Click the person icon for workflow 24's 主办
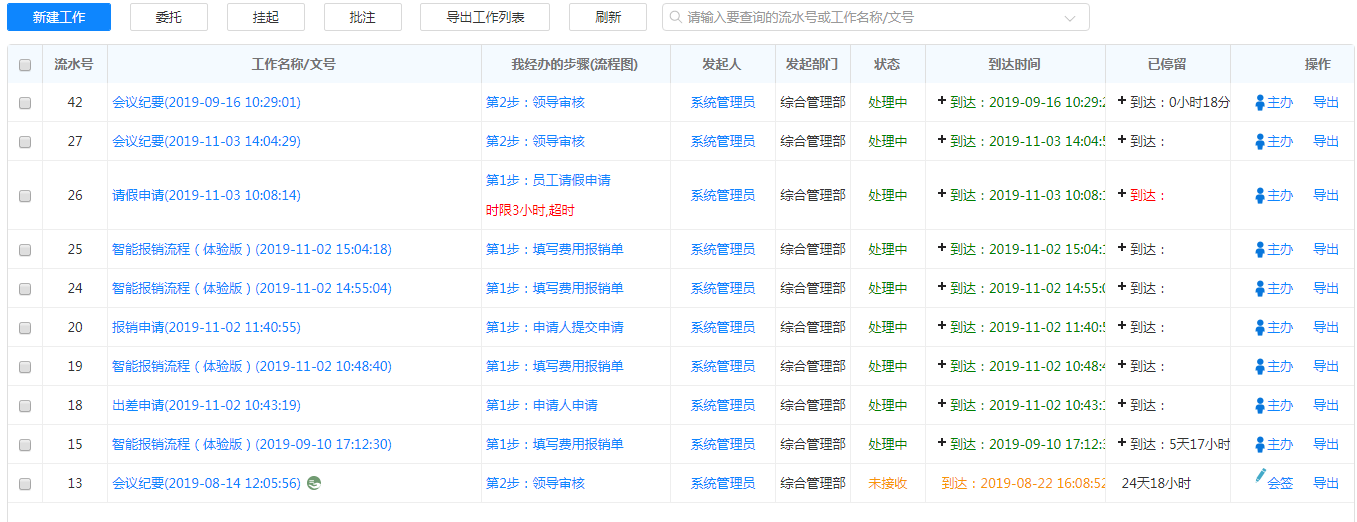Screen dimensions: 1357x522 tap(1260, 289)
